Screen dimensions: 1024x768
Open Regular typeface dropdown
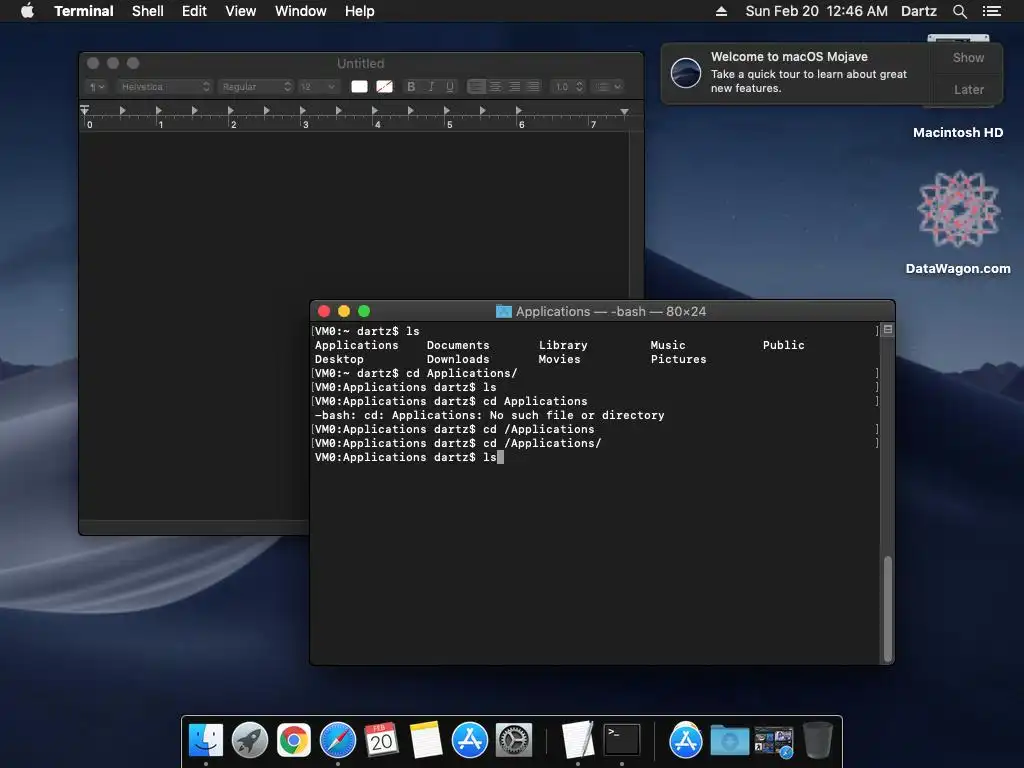pos(255,86)
